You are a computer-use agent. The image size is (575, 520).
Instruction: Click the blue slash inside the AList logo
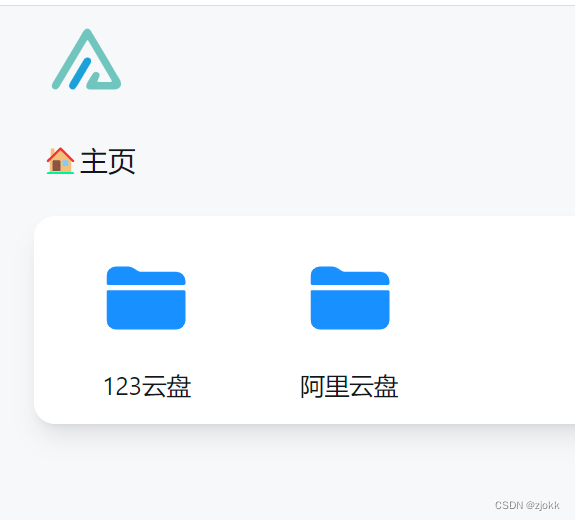tap(80, 73)
